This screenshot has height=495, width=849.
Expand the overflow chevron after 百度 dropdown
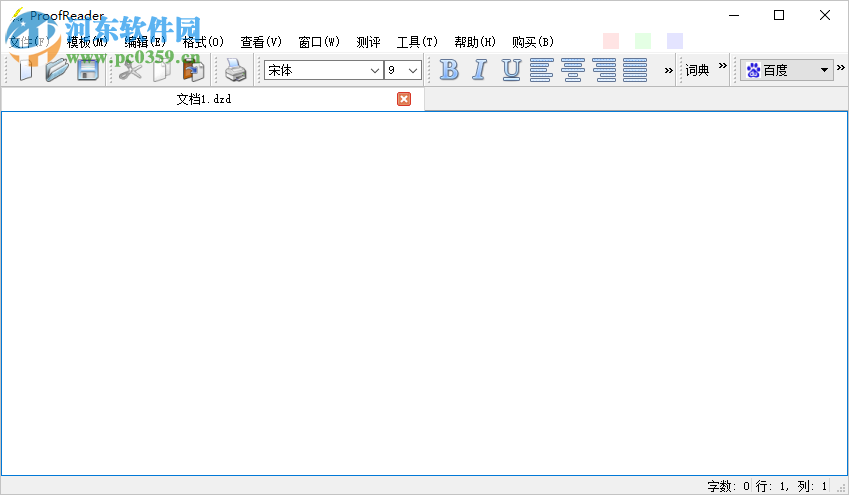(x=840, y=67)
